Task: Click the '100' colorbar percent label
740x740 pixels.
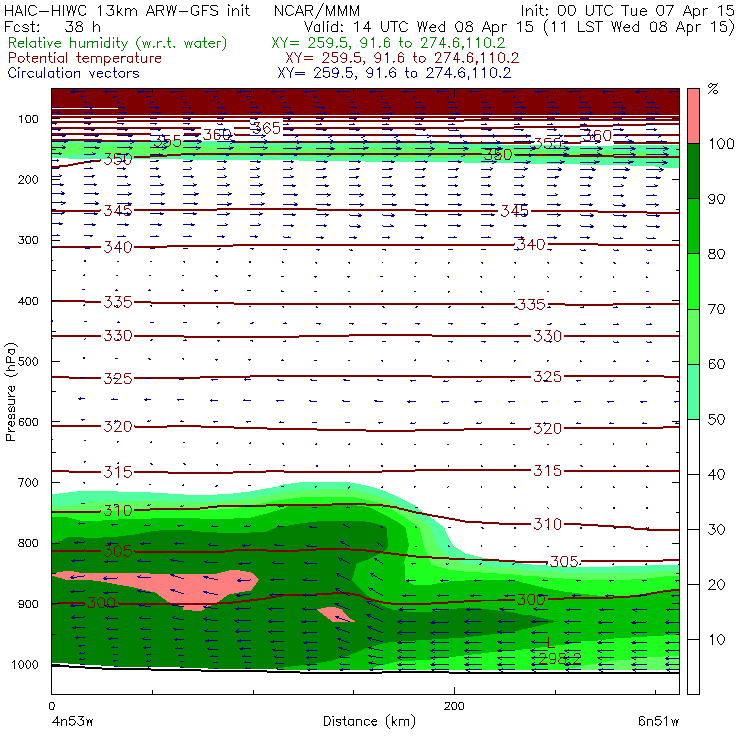Action: [x=721, y=143]
